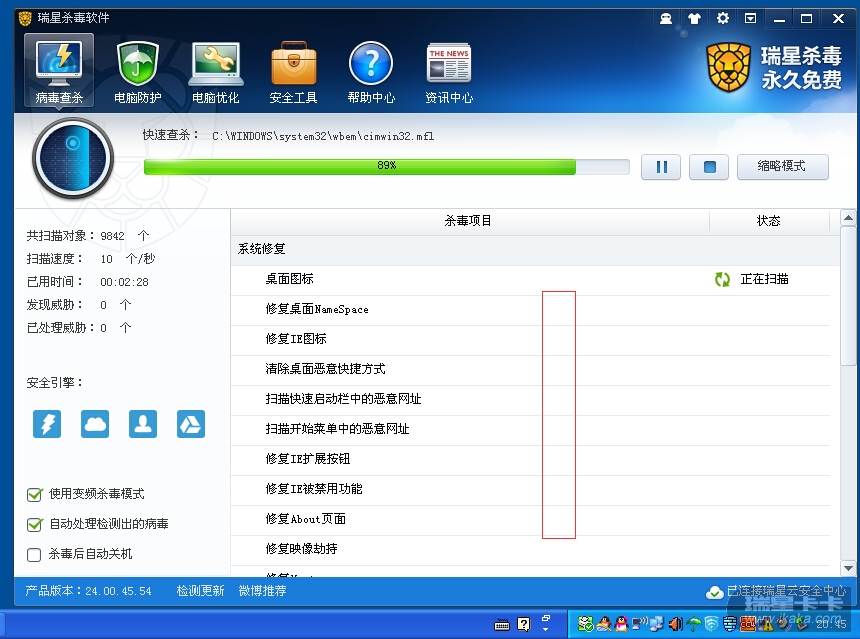Click the user account icon in title bar
The height and width of the screenshot is (639, 860).
[666, 19]
